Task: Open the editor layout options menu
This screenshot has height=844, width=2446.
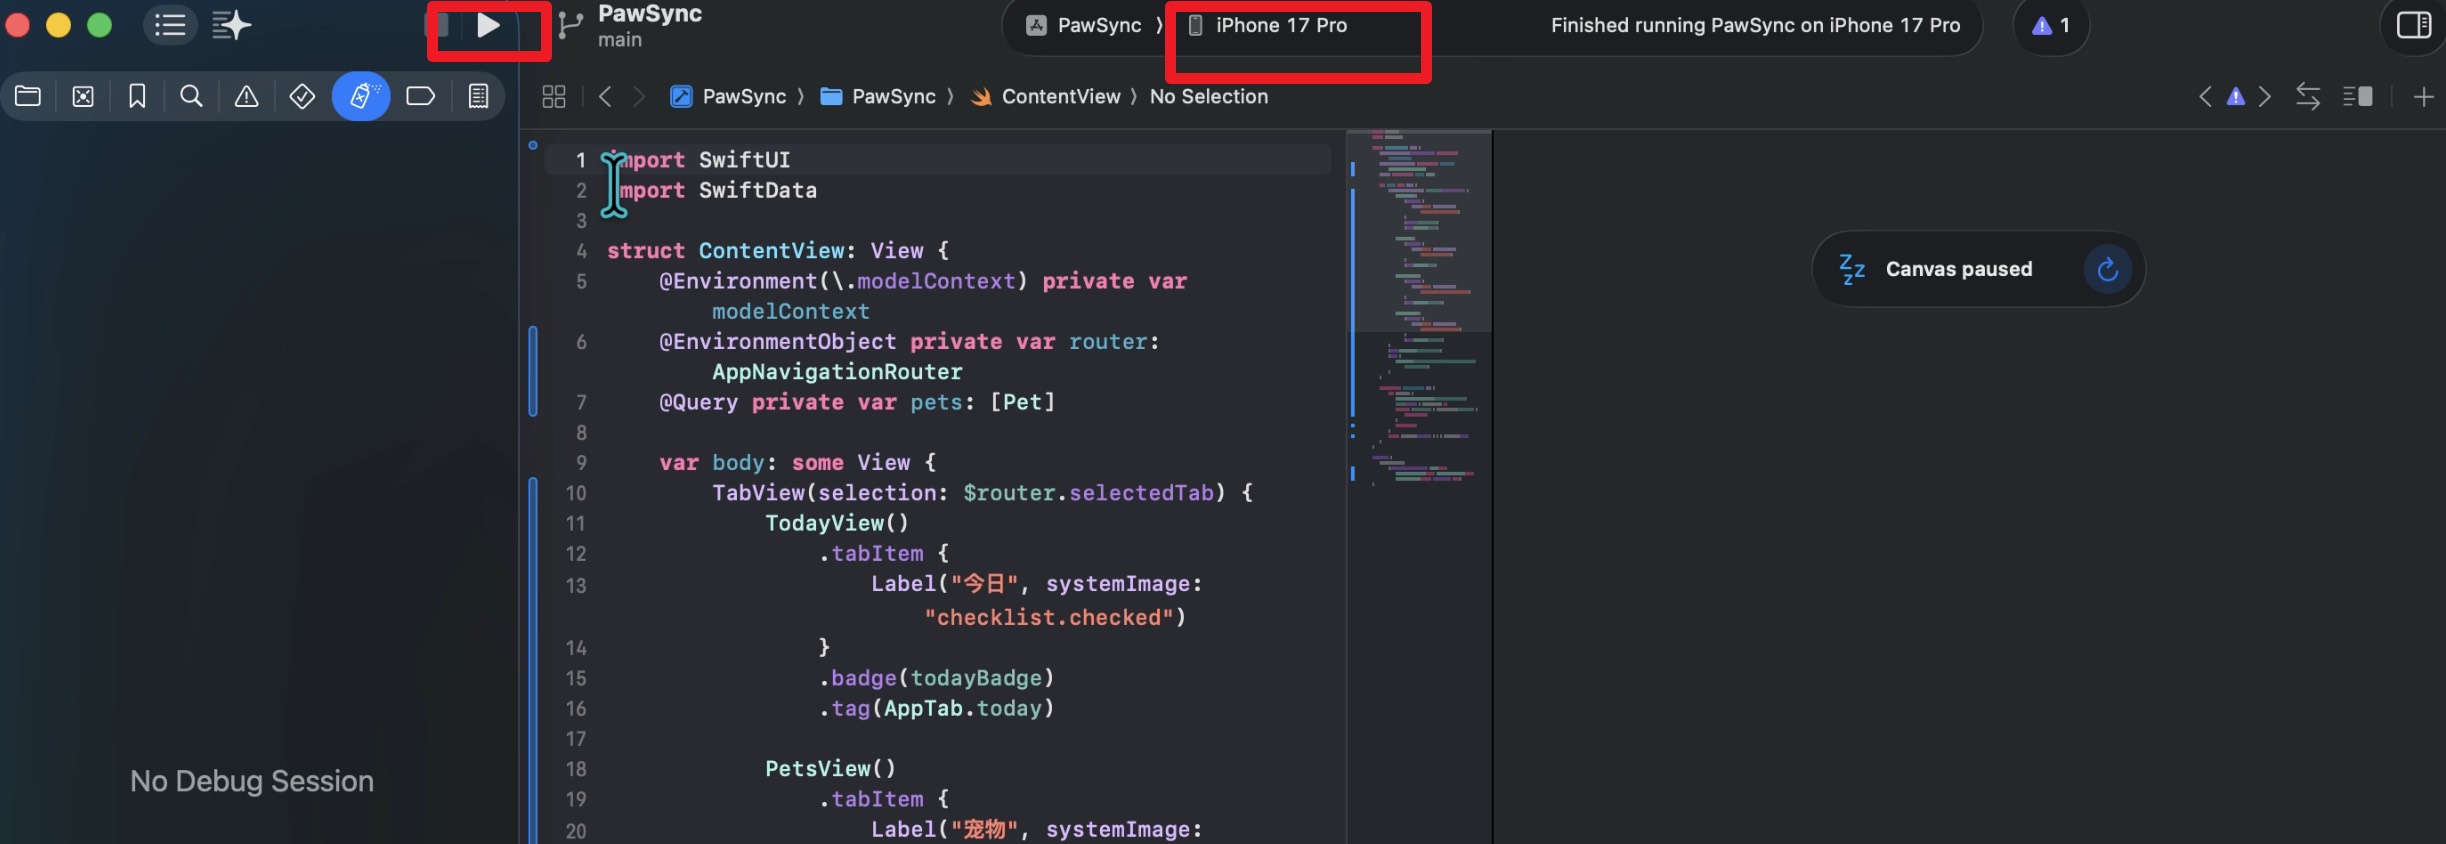Action: click(2357, 96)
